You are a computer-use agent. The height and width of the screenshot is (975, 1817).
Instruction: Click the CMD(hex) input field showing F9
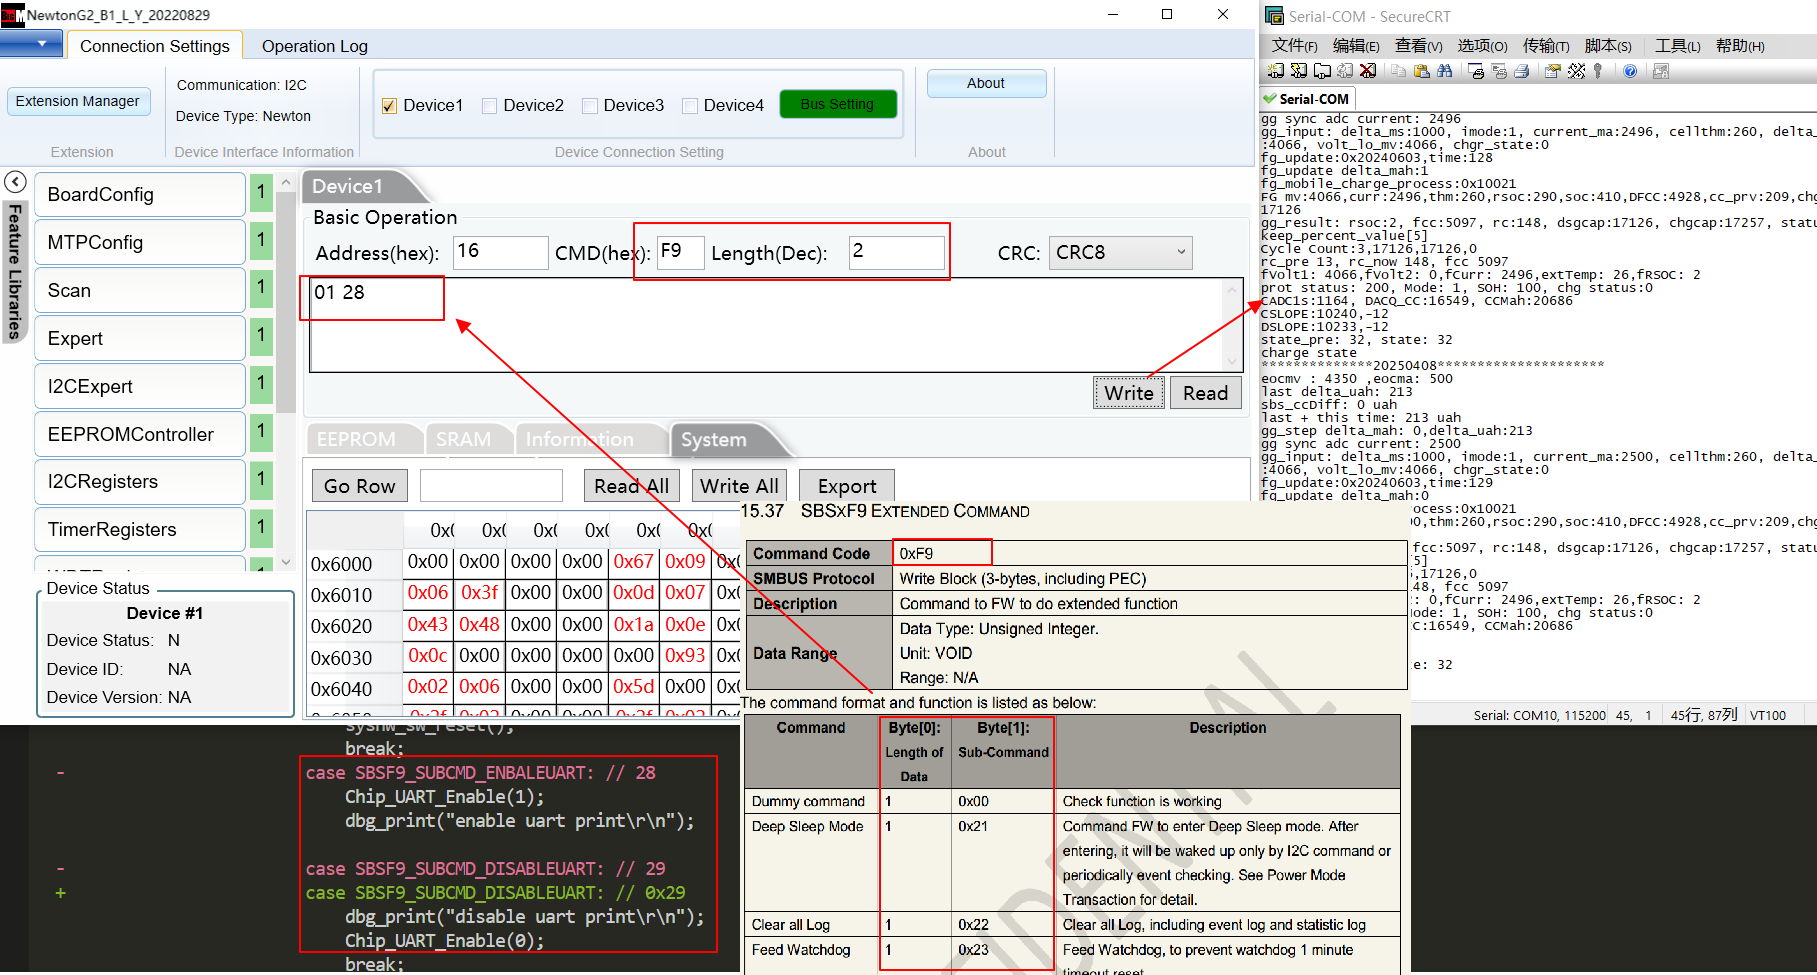click(x=680, y=252)
